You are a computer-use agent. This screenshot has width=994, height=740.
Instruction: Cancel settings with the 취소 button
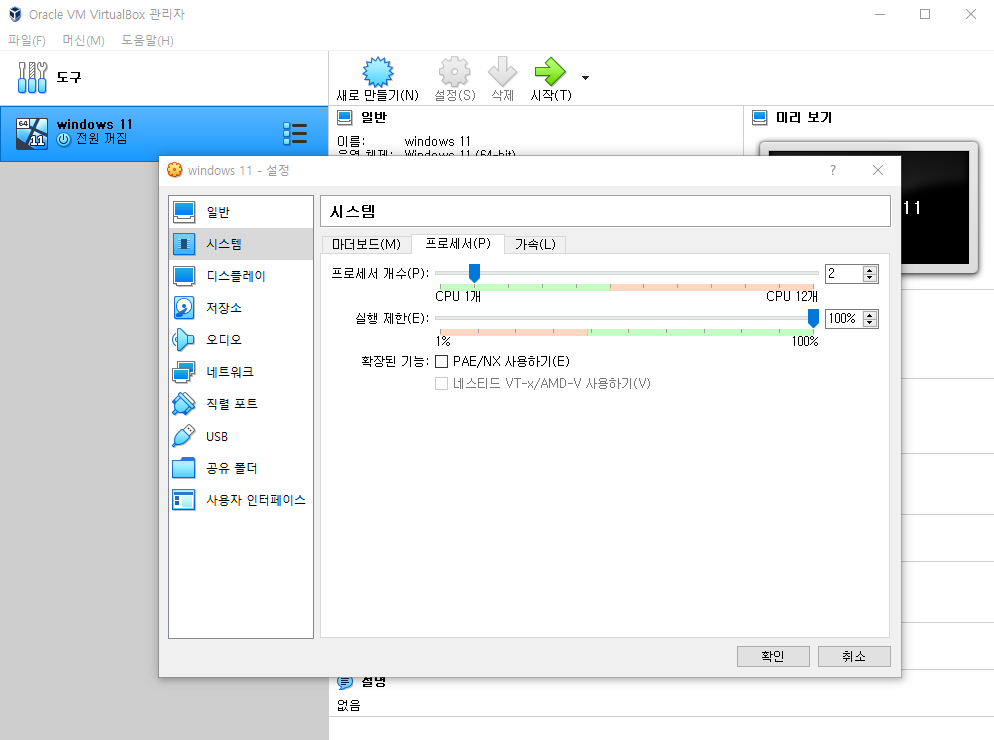point(854,656)
